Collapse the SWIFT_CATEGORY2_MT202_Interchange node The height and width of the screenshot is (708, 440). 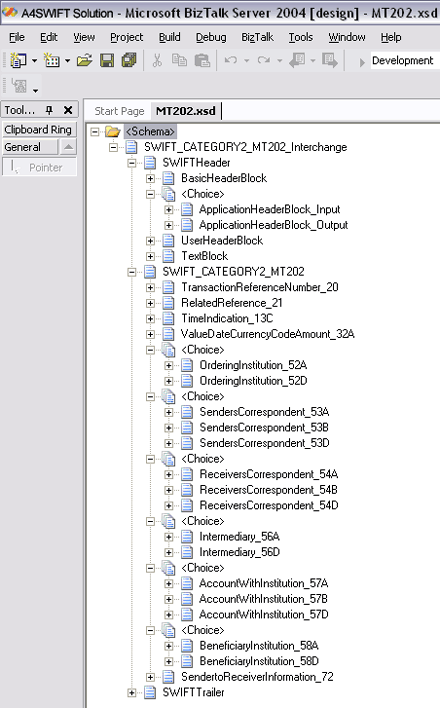pos(113,147)
